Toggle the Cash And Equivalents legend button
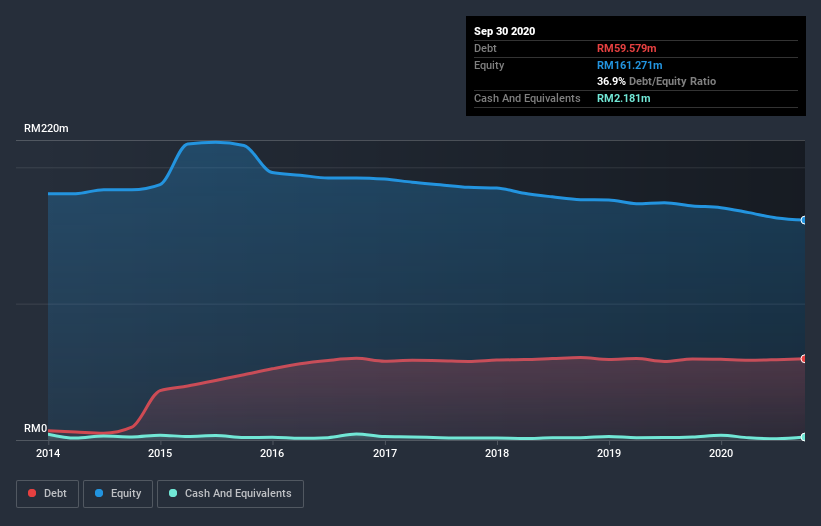This screenshot has height=526, width=821. [x=230, y=494]
